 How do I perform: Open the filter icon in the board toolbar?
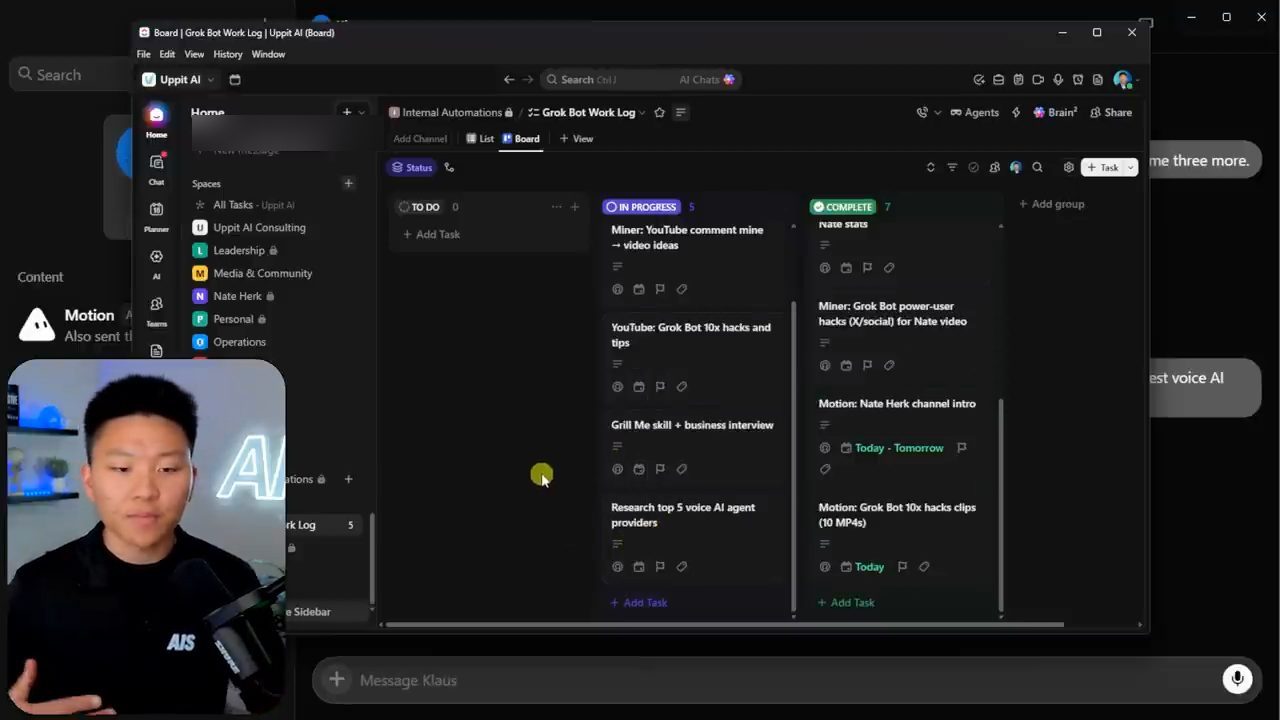(x=952, y=168)
